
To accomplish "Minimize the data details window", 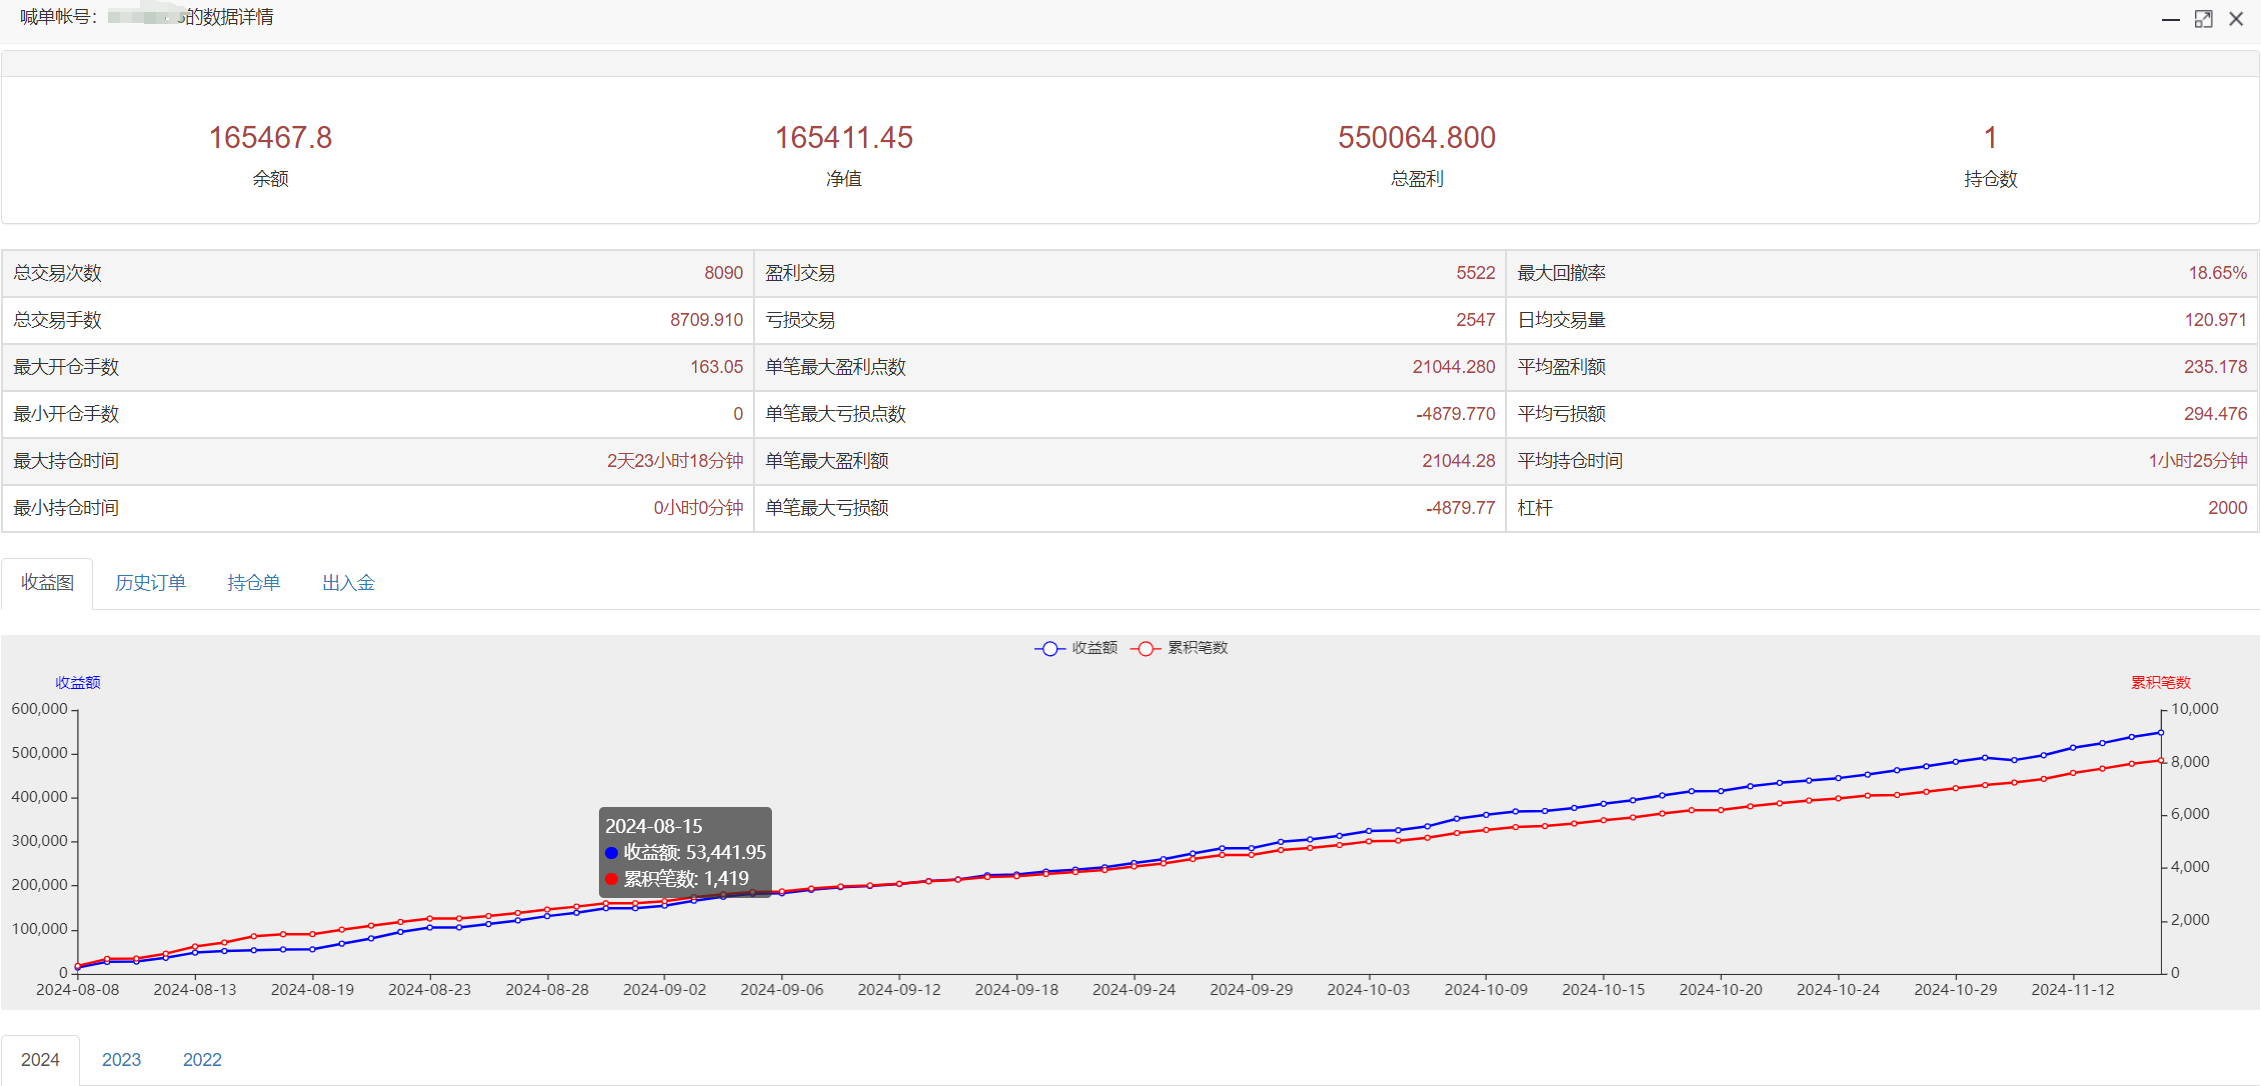I will 2170,19.
